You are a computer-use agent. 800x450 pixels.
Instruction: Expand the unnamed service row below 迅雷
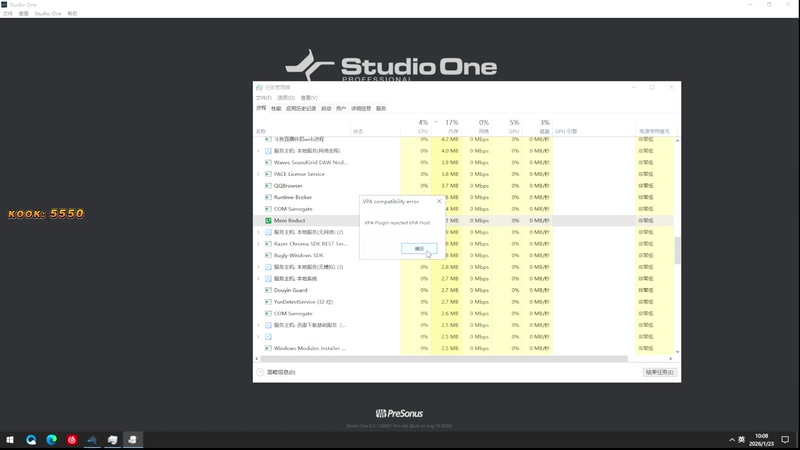(x=258, y=337)
